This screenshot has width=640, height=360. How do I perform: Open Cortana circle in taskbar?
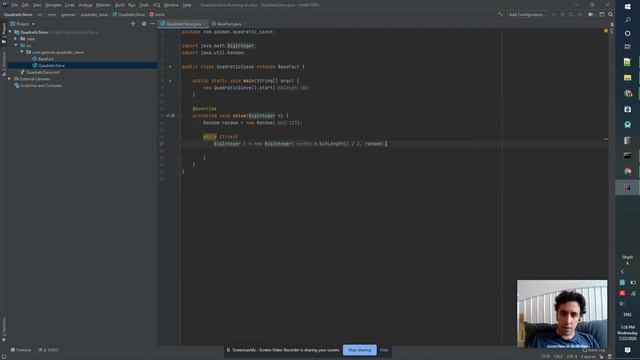tap(628, 33)
